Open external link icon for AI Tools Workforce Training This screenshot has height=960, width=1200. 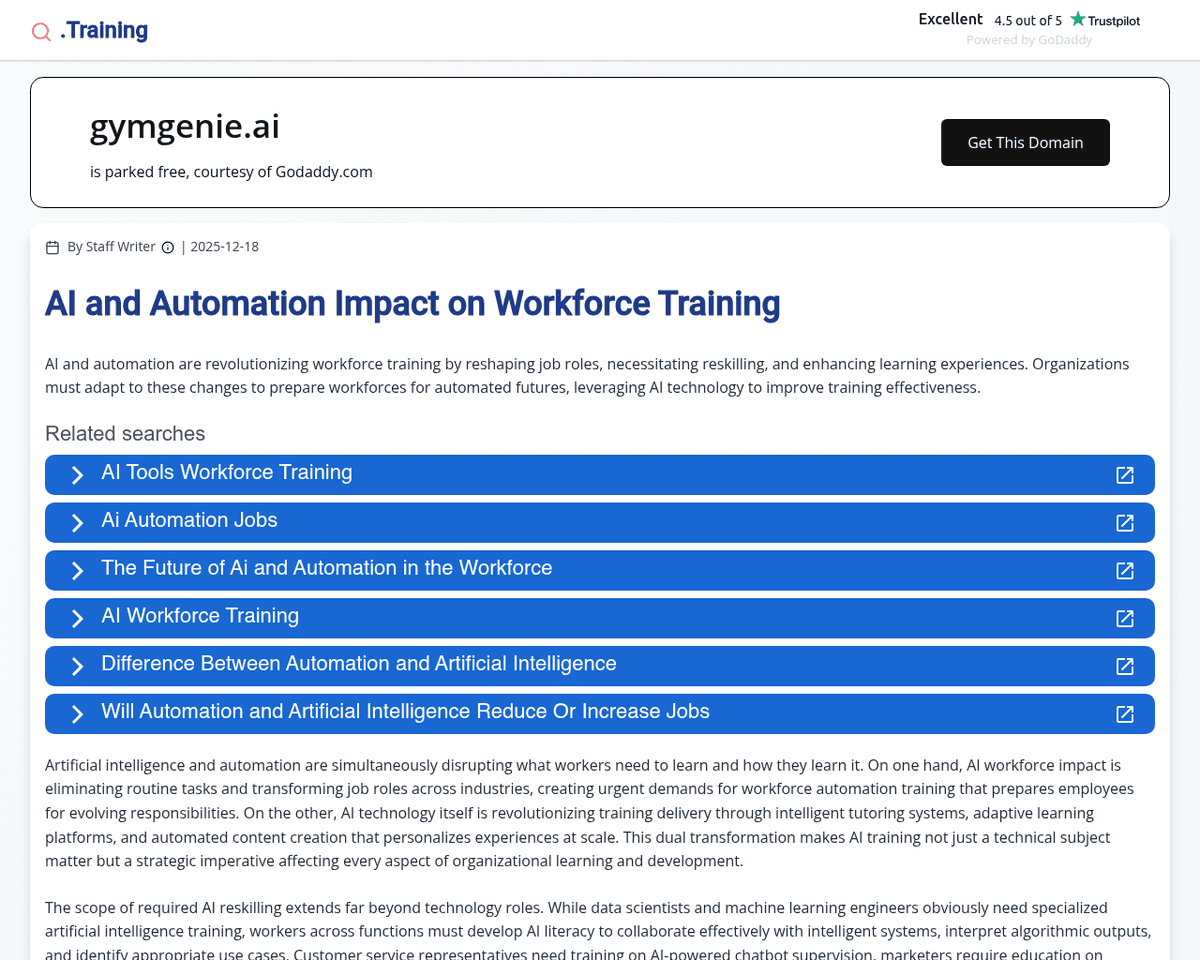point(1125,475)
